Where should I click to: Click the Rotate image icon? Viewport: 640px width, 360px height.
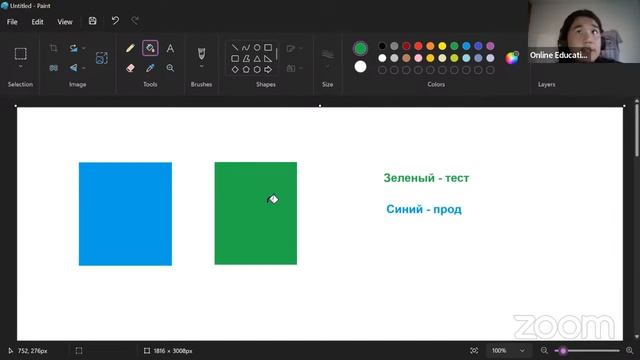[x=73, y=48]
